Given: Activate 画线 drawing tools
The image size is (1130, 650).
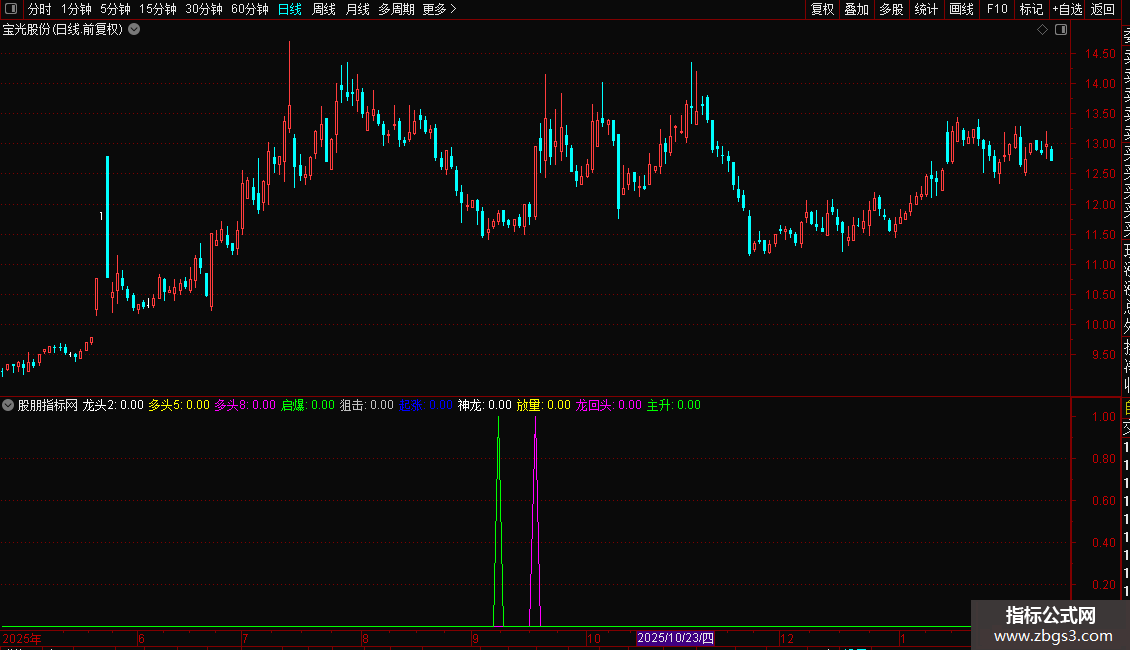Looking at the screenshot, I should [961, 9].
